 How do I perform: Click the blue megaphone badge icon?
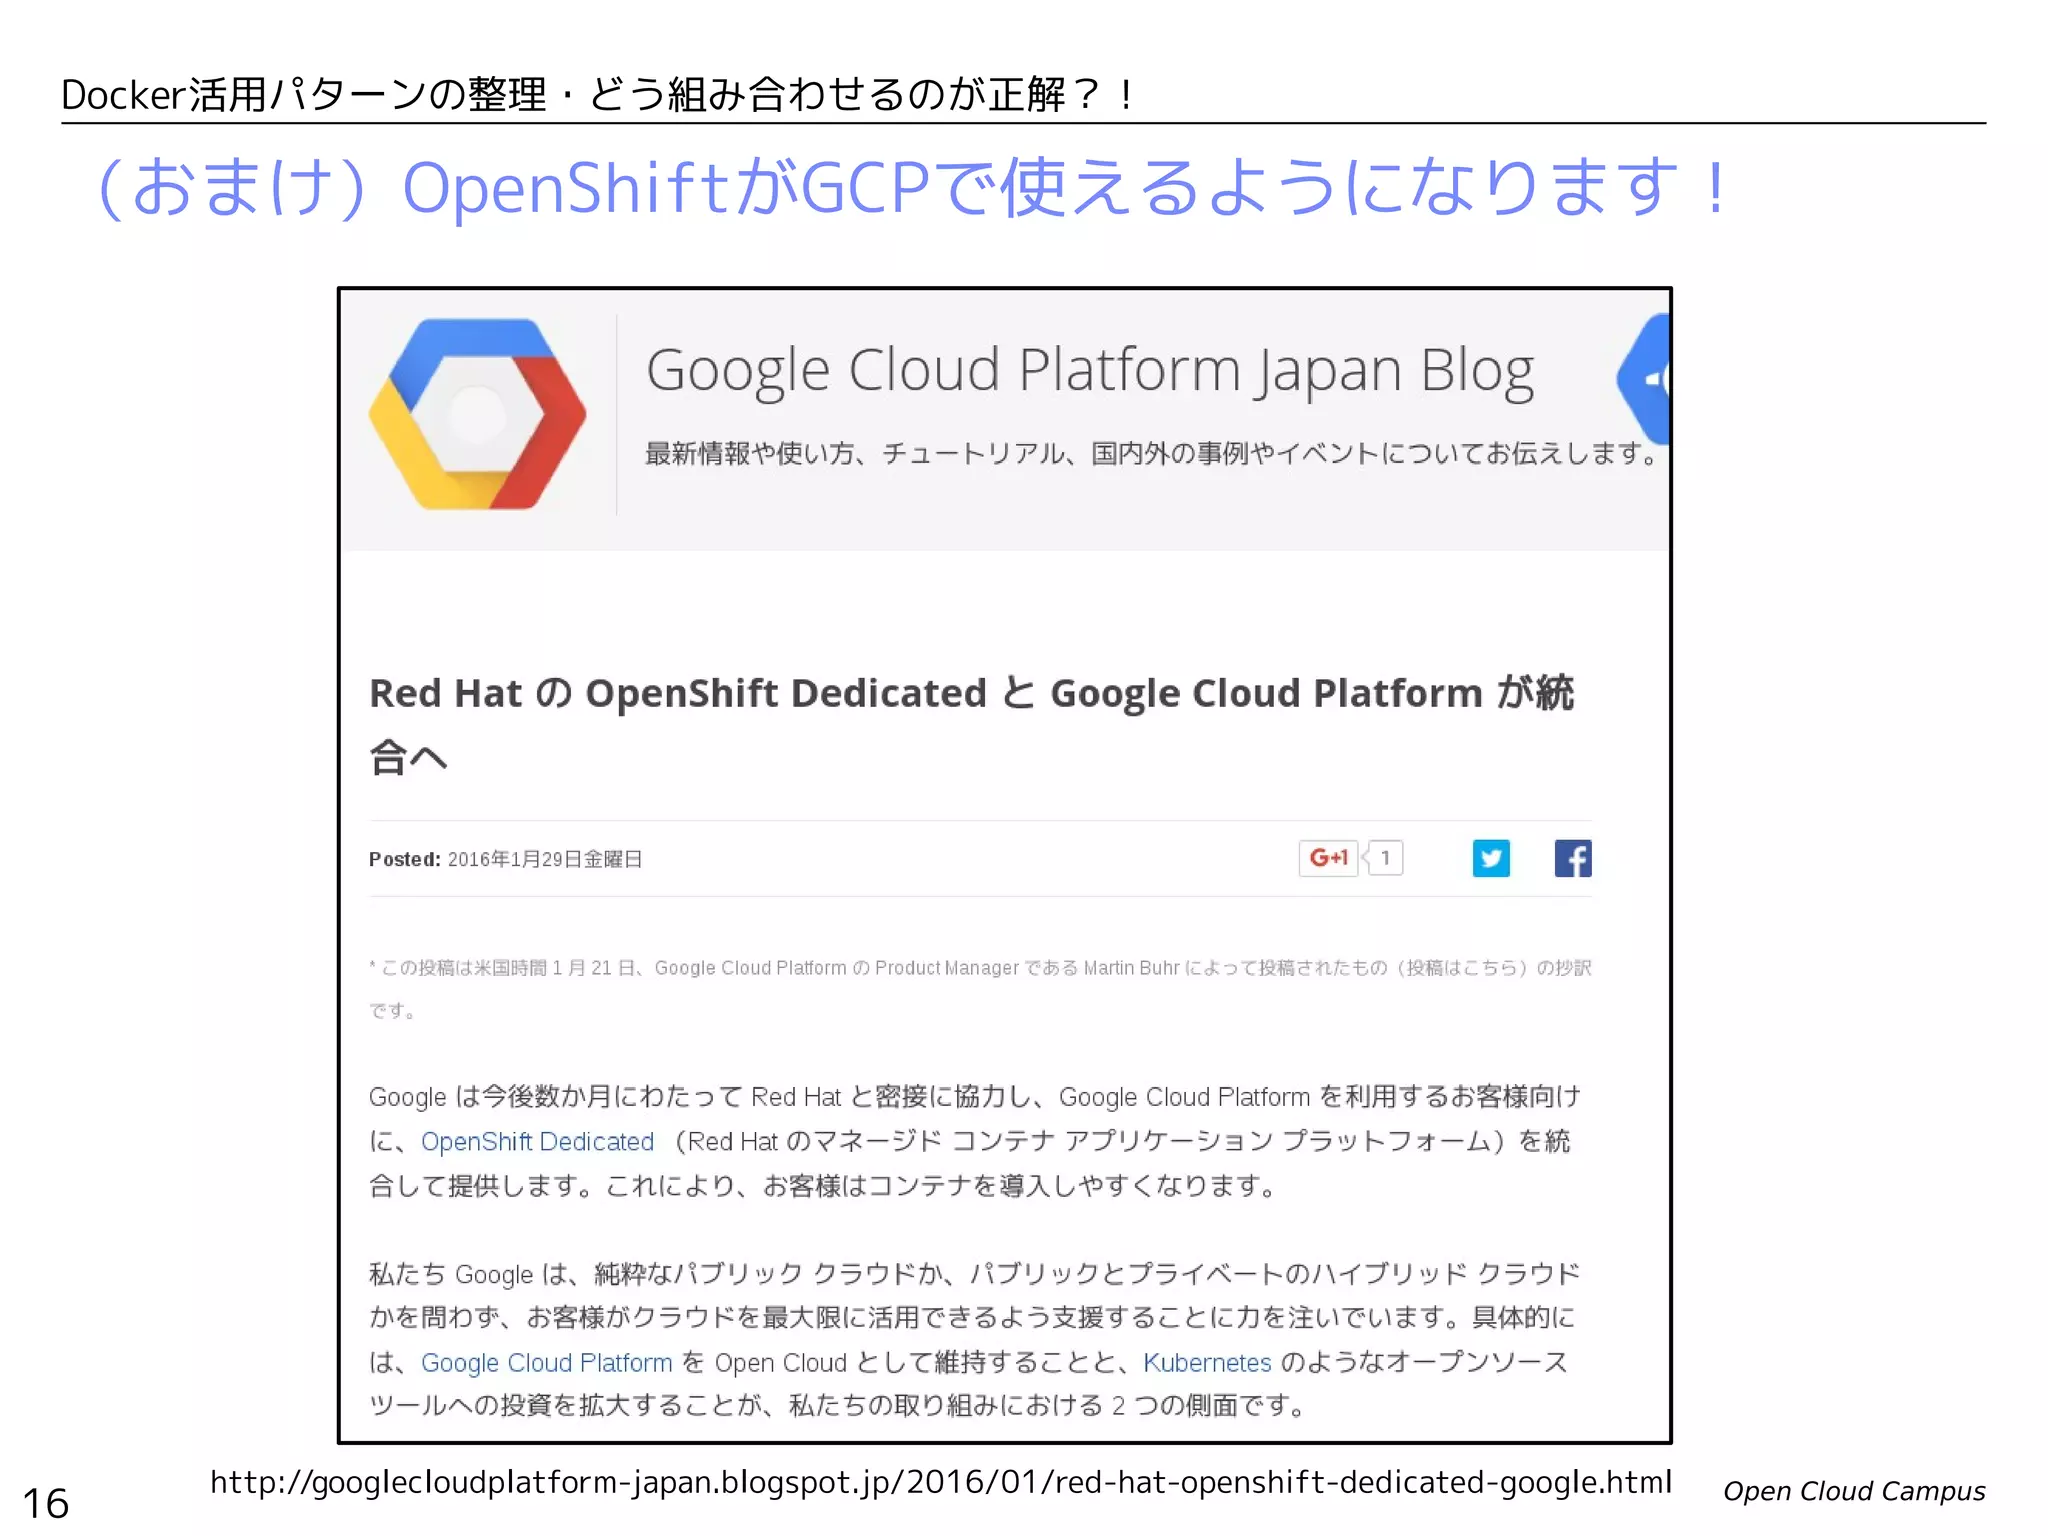pos(1644,379)
